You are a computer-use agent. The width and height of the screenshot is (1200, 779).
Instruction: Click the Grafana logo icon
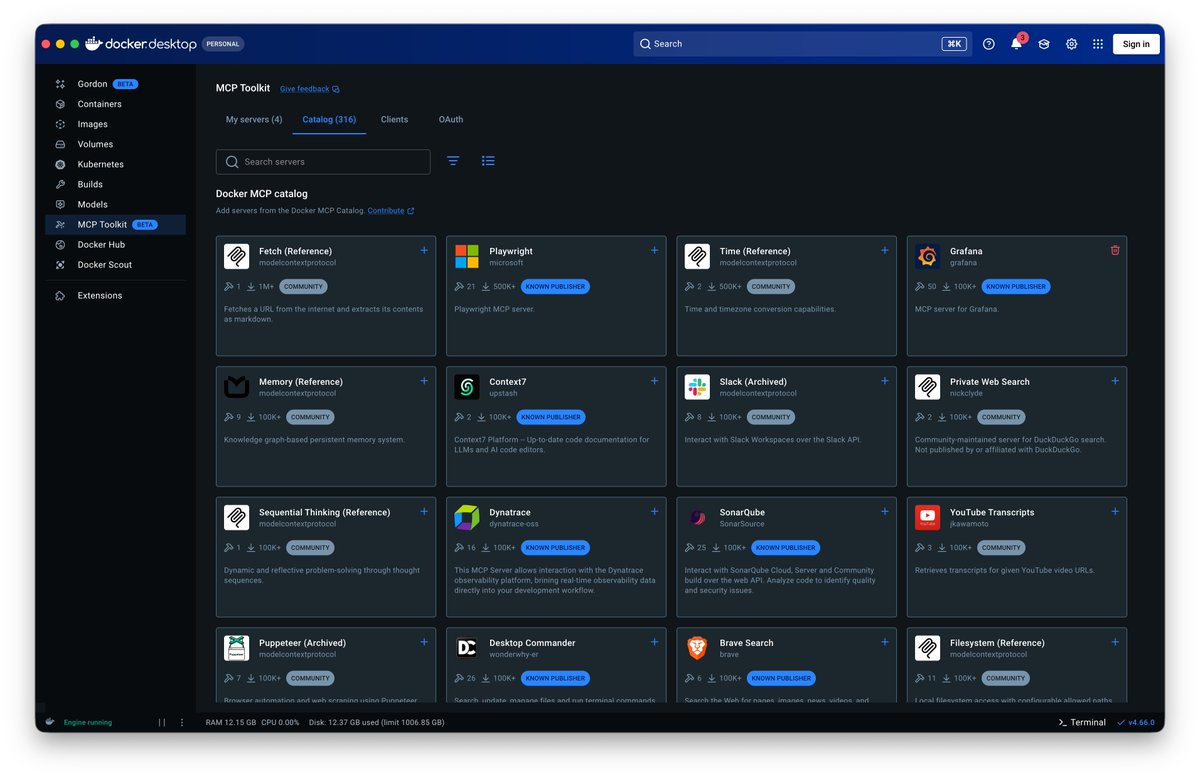(x=927, y=257)
